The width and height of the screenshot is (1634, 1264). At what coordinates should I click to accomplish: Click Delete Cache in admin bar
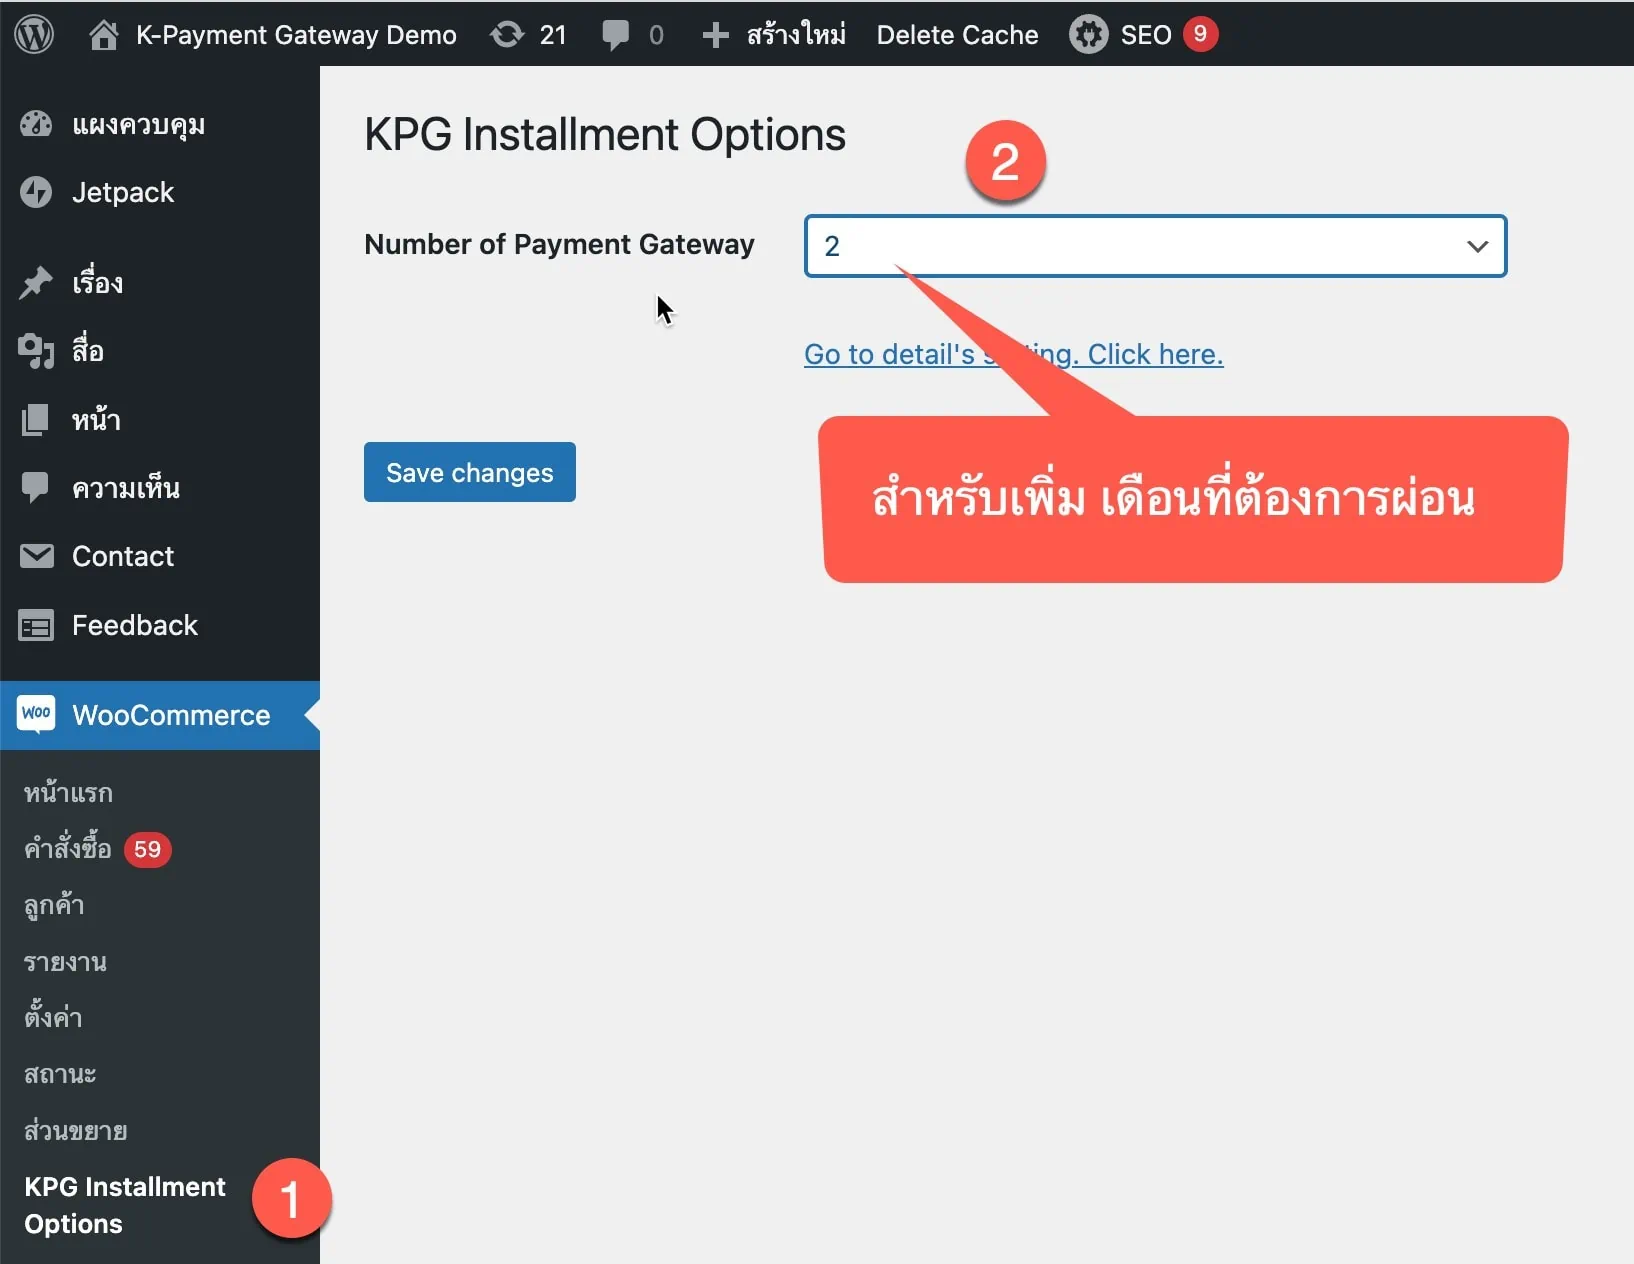pos(957,35)
